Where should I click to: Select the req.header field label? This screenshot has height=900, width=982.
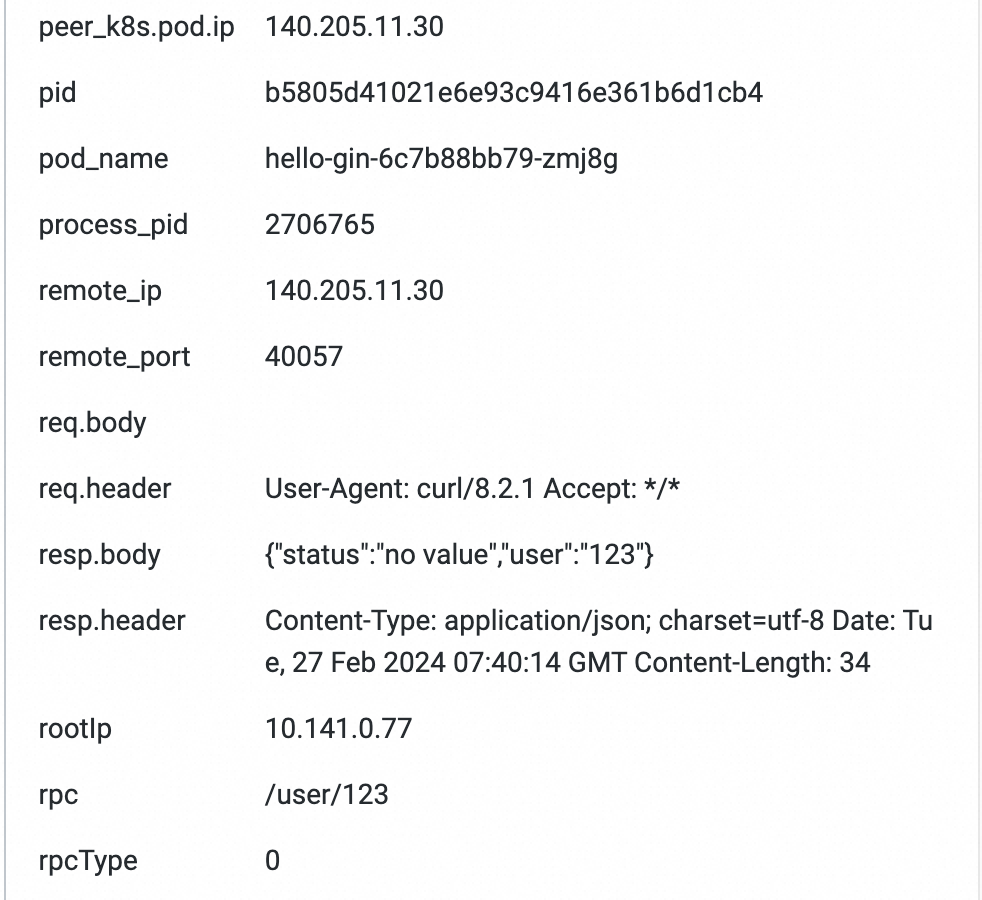pyautogui.click(x=105, y=489)
